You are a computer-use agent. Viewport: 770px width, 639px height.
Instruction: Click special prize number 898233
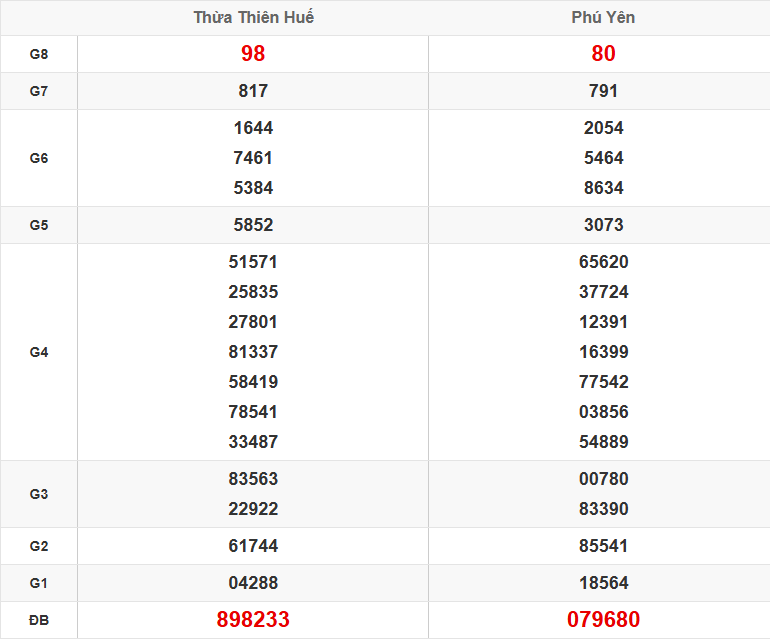pyautogui.click(x=253, y=620)
